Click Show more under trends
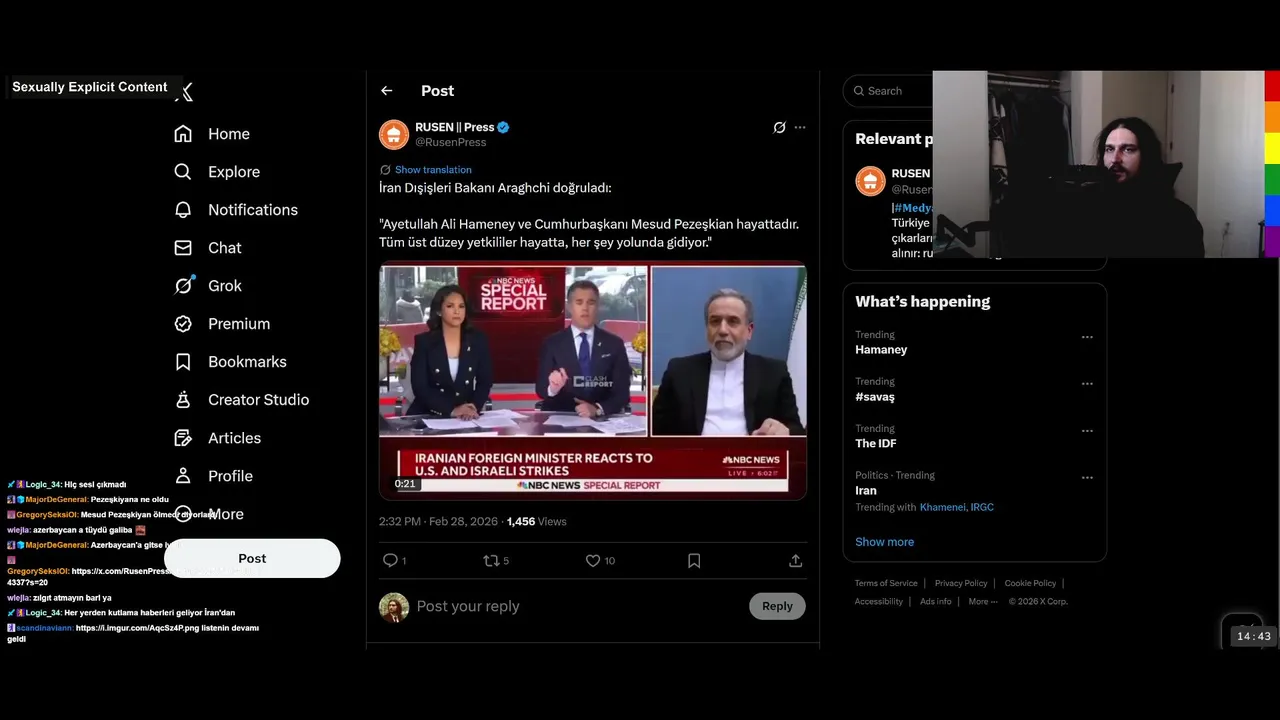Image resolution: width=1280 pixels, height=720 pixels. pyautogui.click(x=884, y=542)
